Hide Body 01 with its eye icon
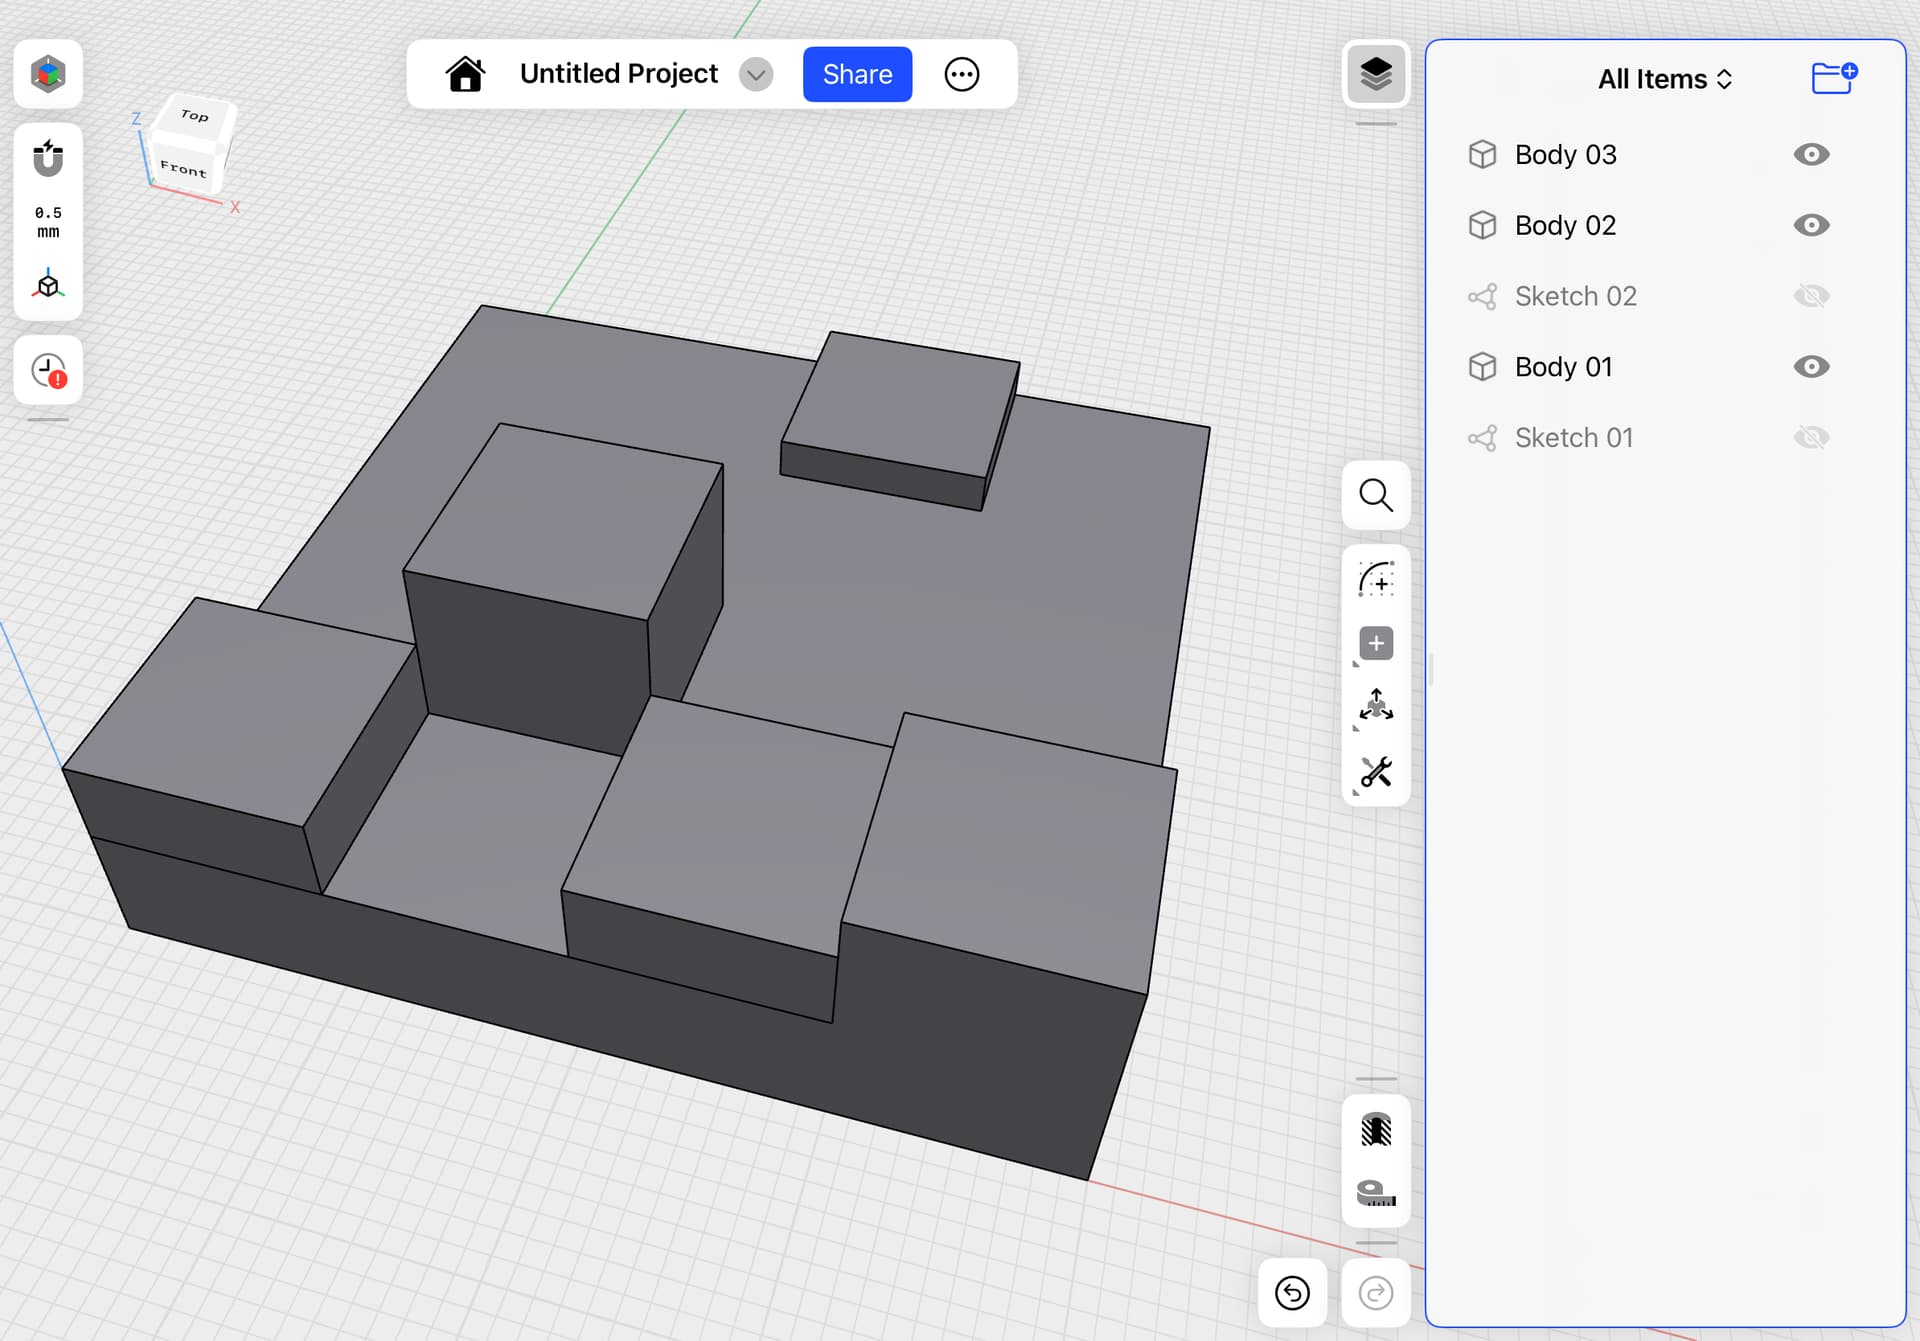This screenshot has height=1341, width=1920. (x=1811, y=367)
